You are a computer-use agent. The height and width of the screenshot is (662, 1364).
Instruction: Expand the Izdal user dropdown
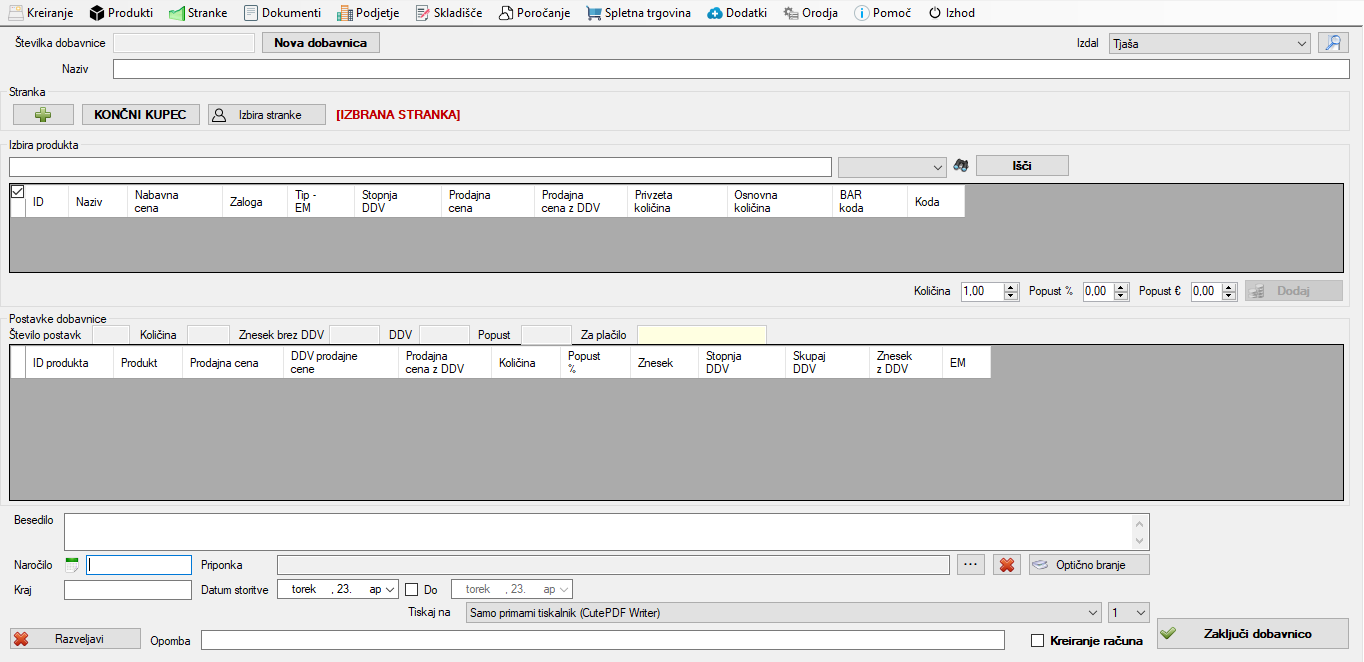click(x=1300, y=44)
